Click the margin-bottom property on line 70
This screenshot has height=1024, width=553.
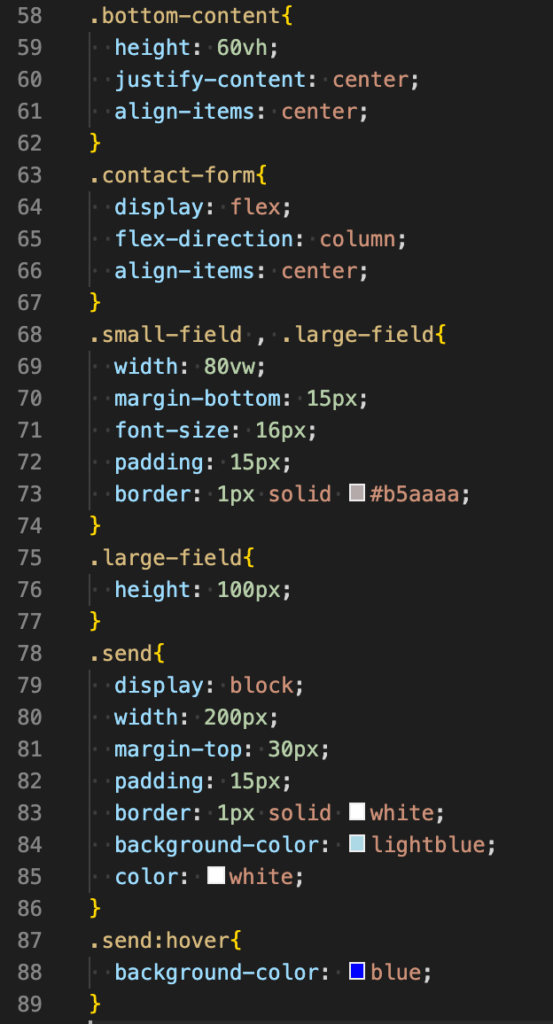coord(198,398)
